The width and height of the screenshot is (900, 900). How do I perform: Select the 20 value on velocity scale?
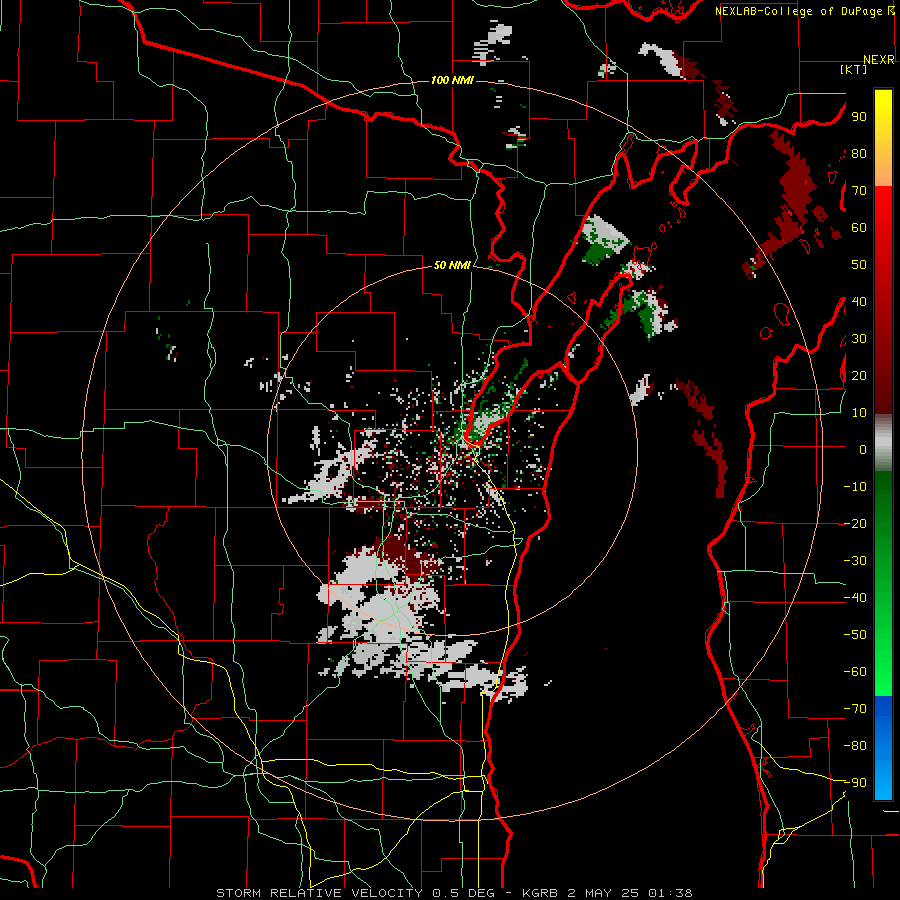tap(859, 376)
